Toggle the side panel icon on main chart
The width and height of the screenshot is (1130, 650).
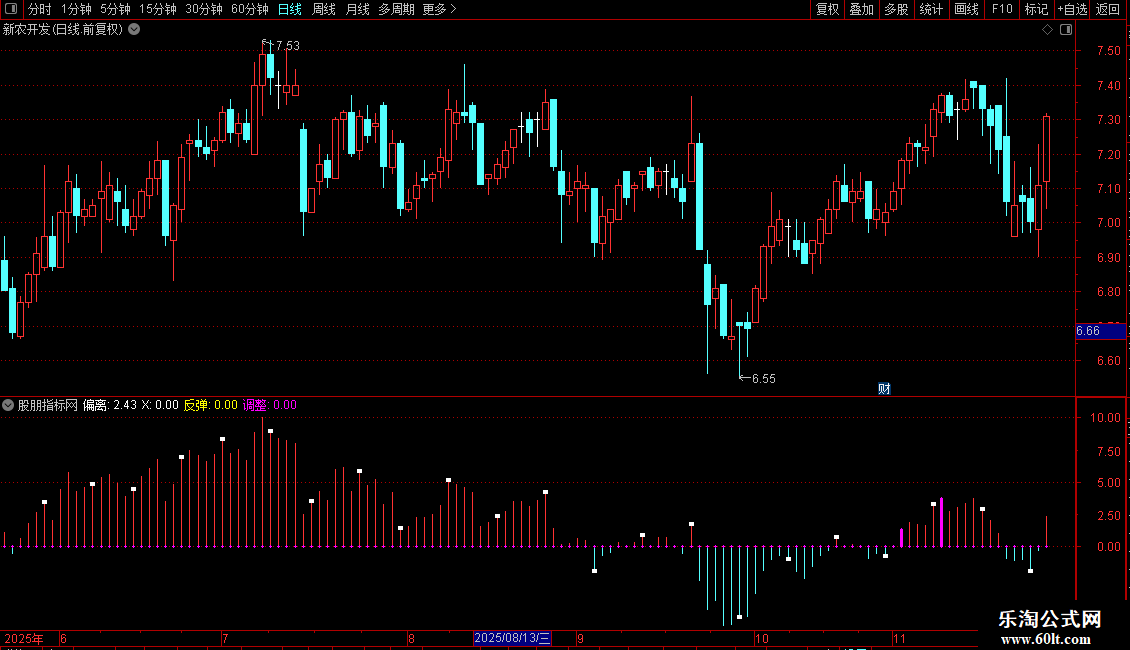[1066, 30]
